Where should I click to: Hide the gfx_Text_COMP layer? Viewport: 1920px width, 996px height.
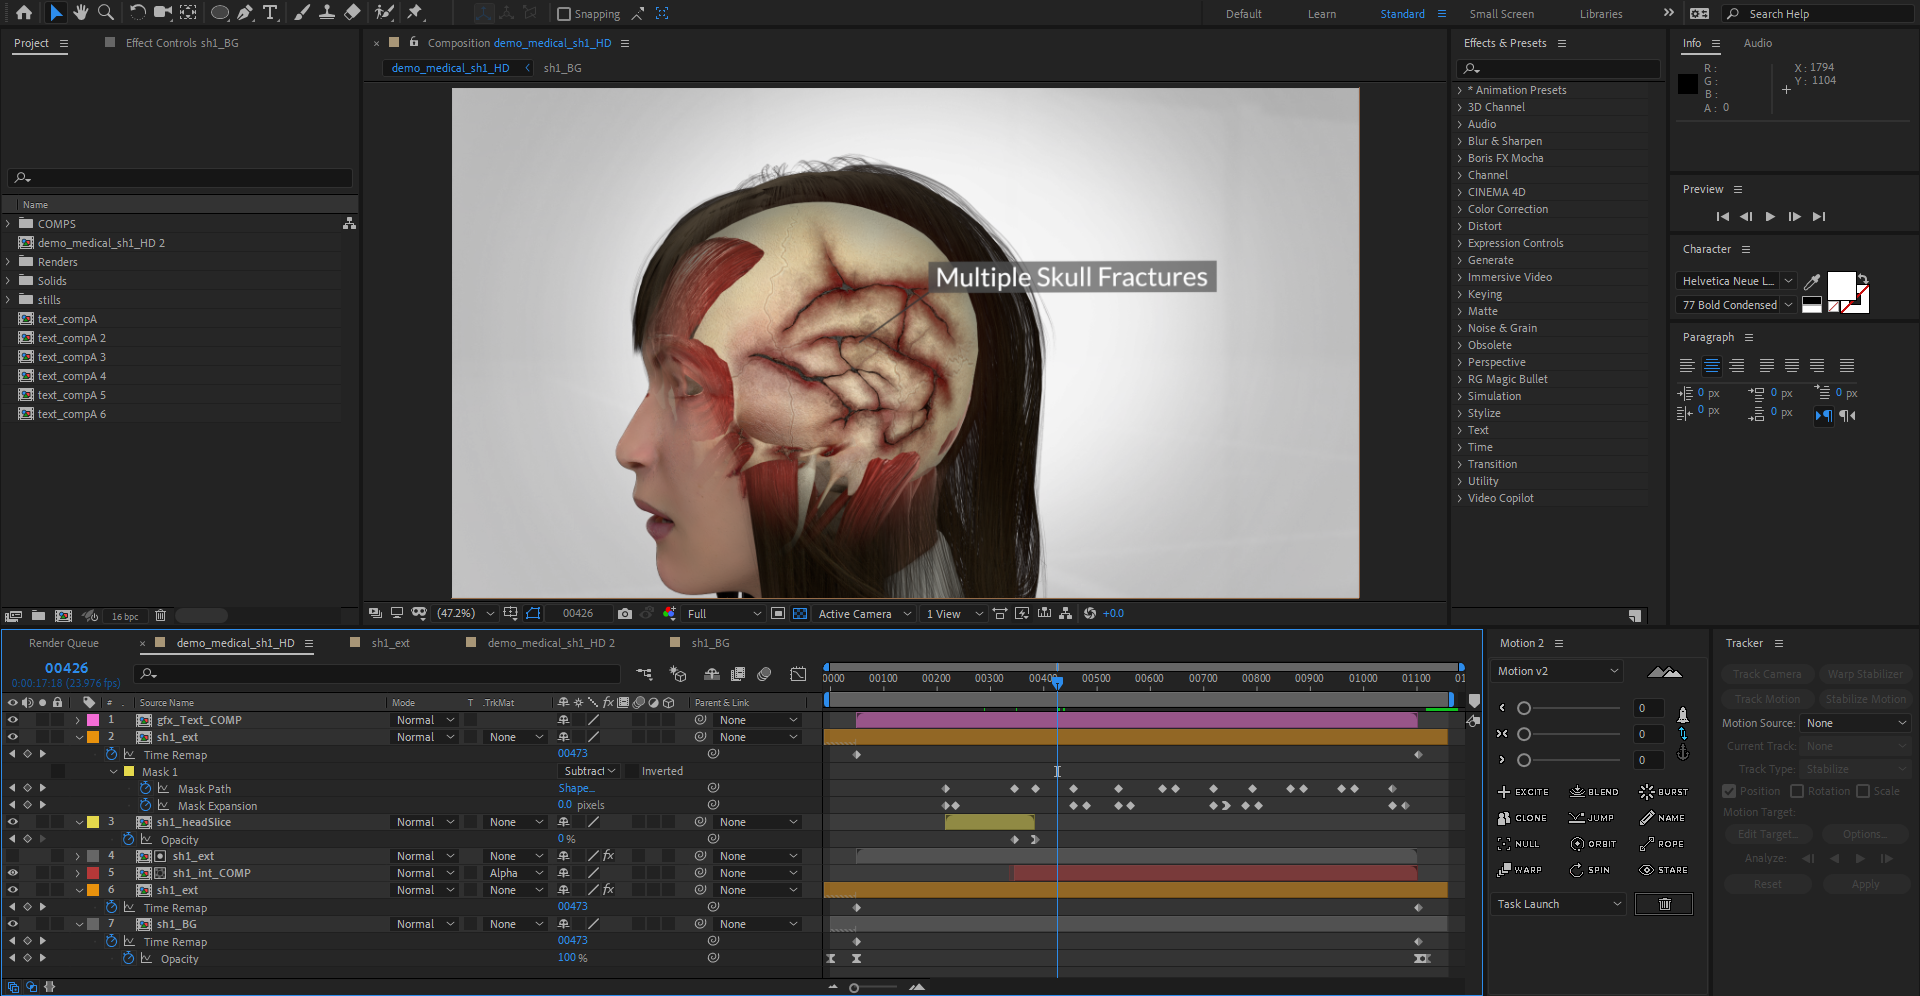(x=12, y=720)
